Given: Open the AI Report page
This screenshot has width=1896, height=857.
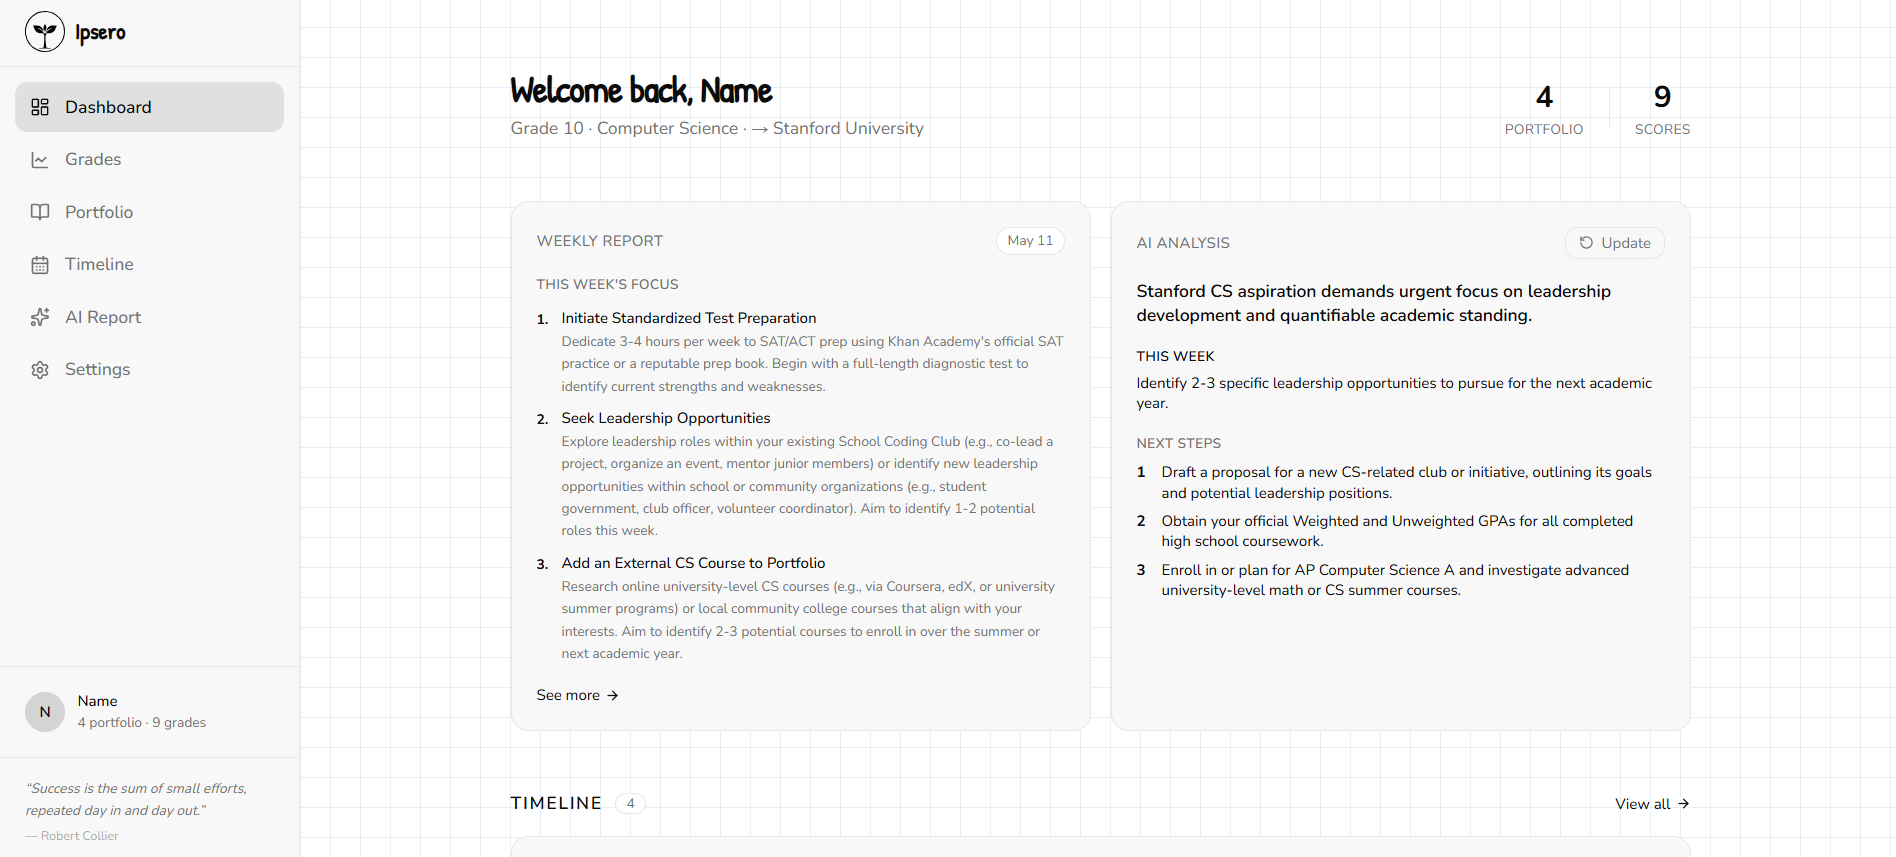Looking at the screenshot, I should click(149, 317).
